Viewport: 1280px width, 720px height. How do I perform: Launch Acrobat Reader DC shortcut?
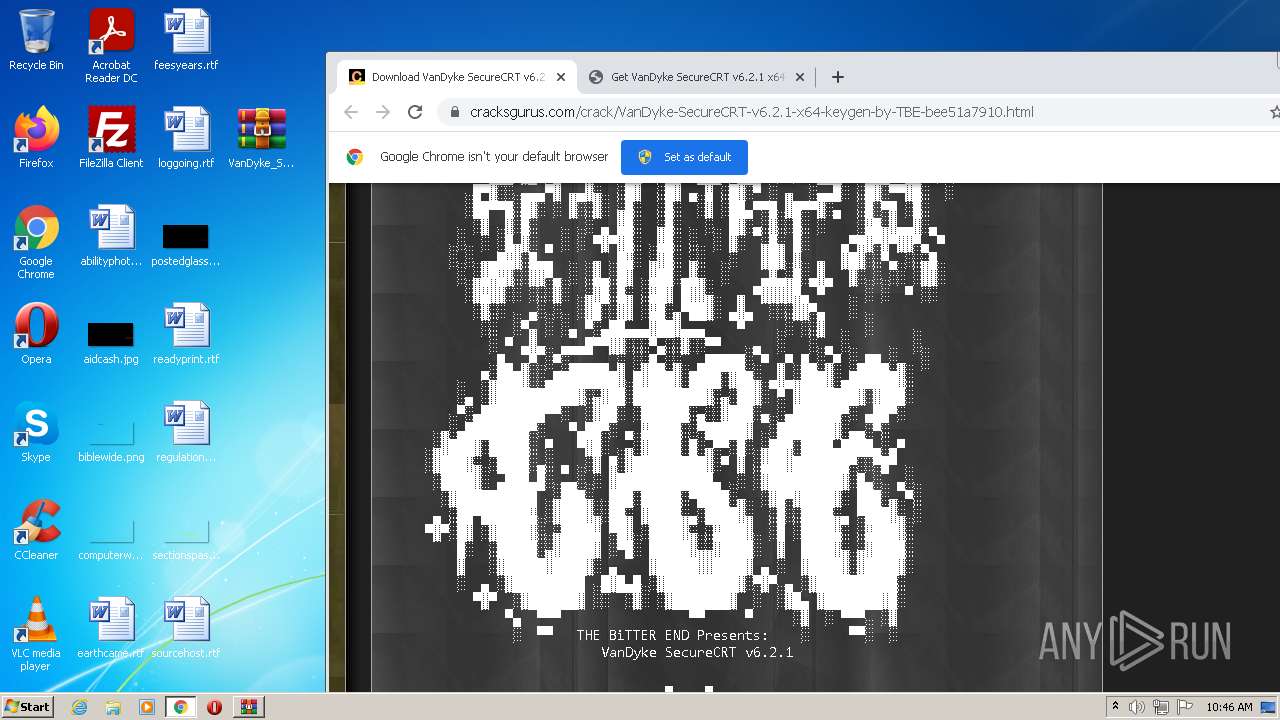tap(111, 46)
